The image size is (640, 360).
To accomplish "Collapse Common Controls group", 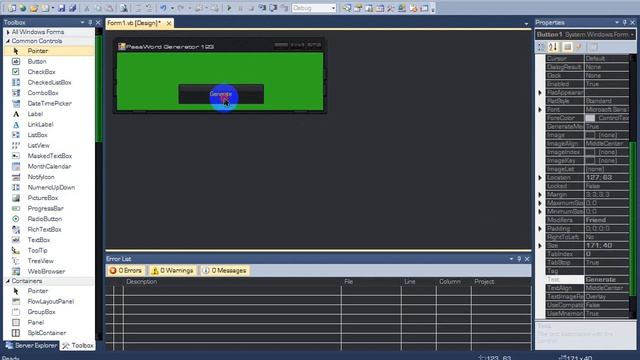I will [x=8, y=41].
